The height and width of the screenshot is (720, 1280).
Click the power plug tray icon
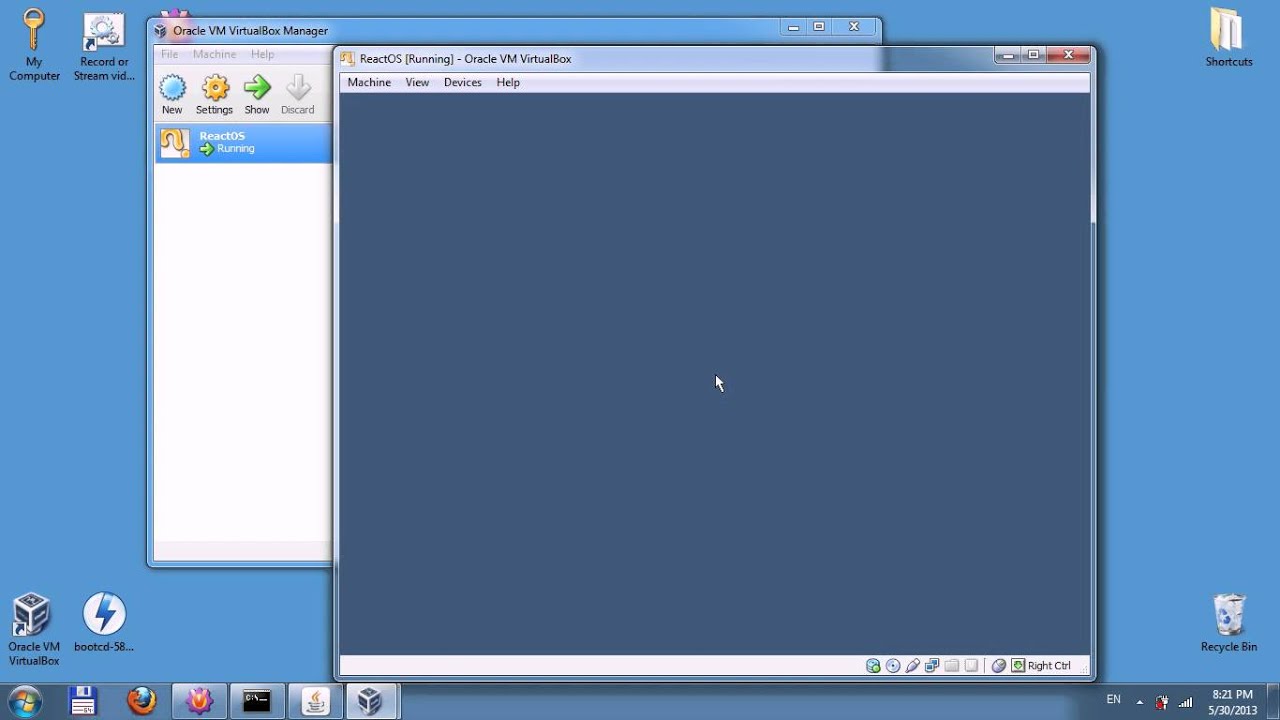pos(1162,702)
